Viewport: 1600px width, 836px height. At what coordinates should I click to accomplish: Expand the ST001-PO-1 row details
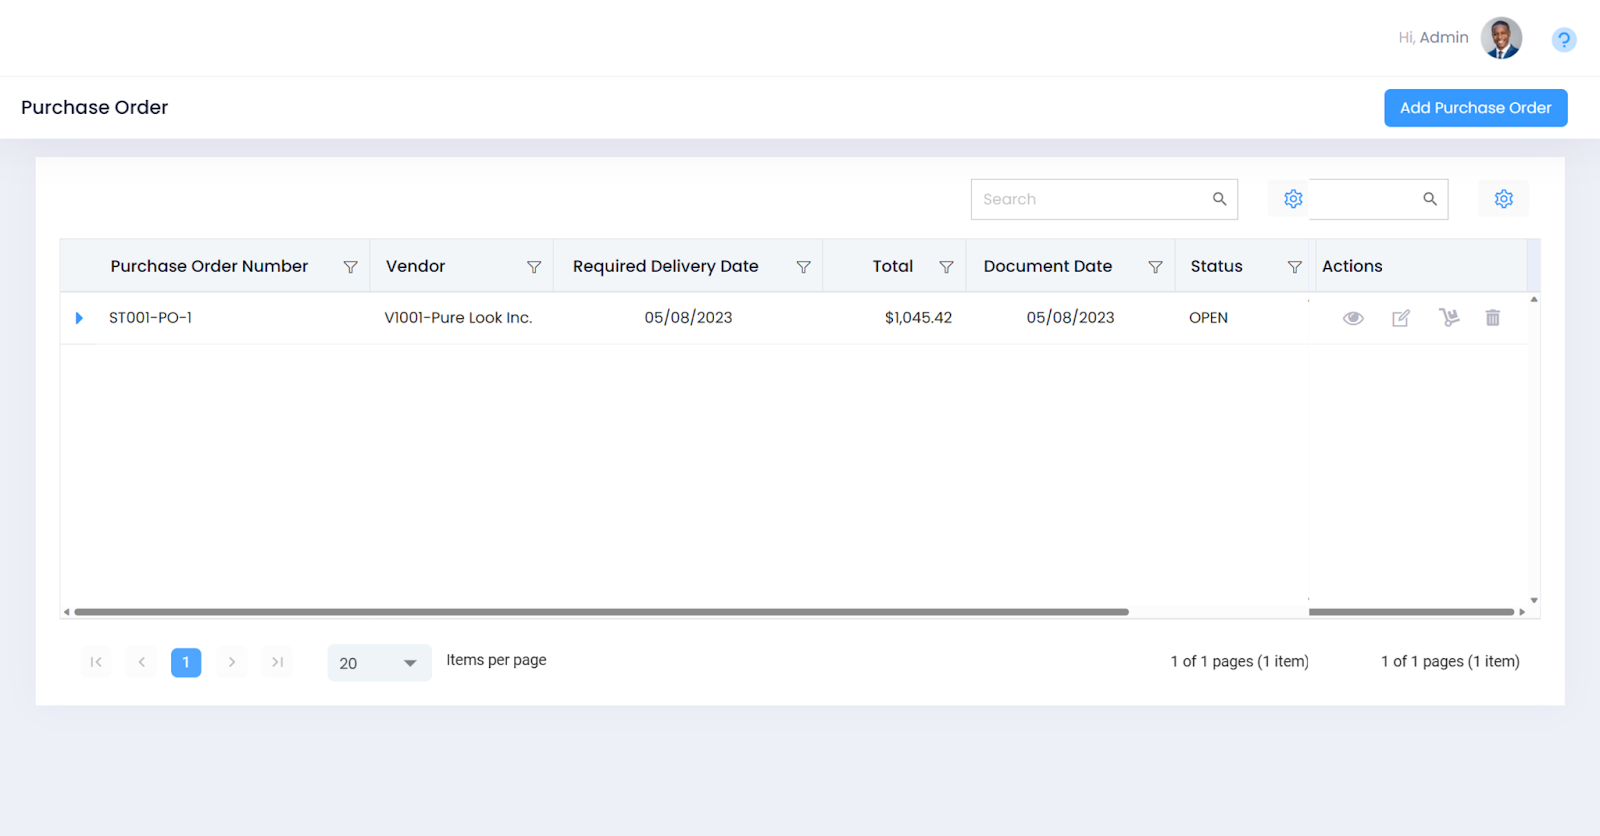pyautogui.click(x=79, y=318)
